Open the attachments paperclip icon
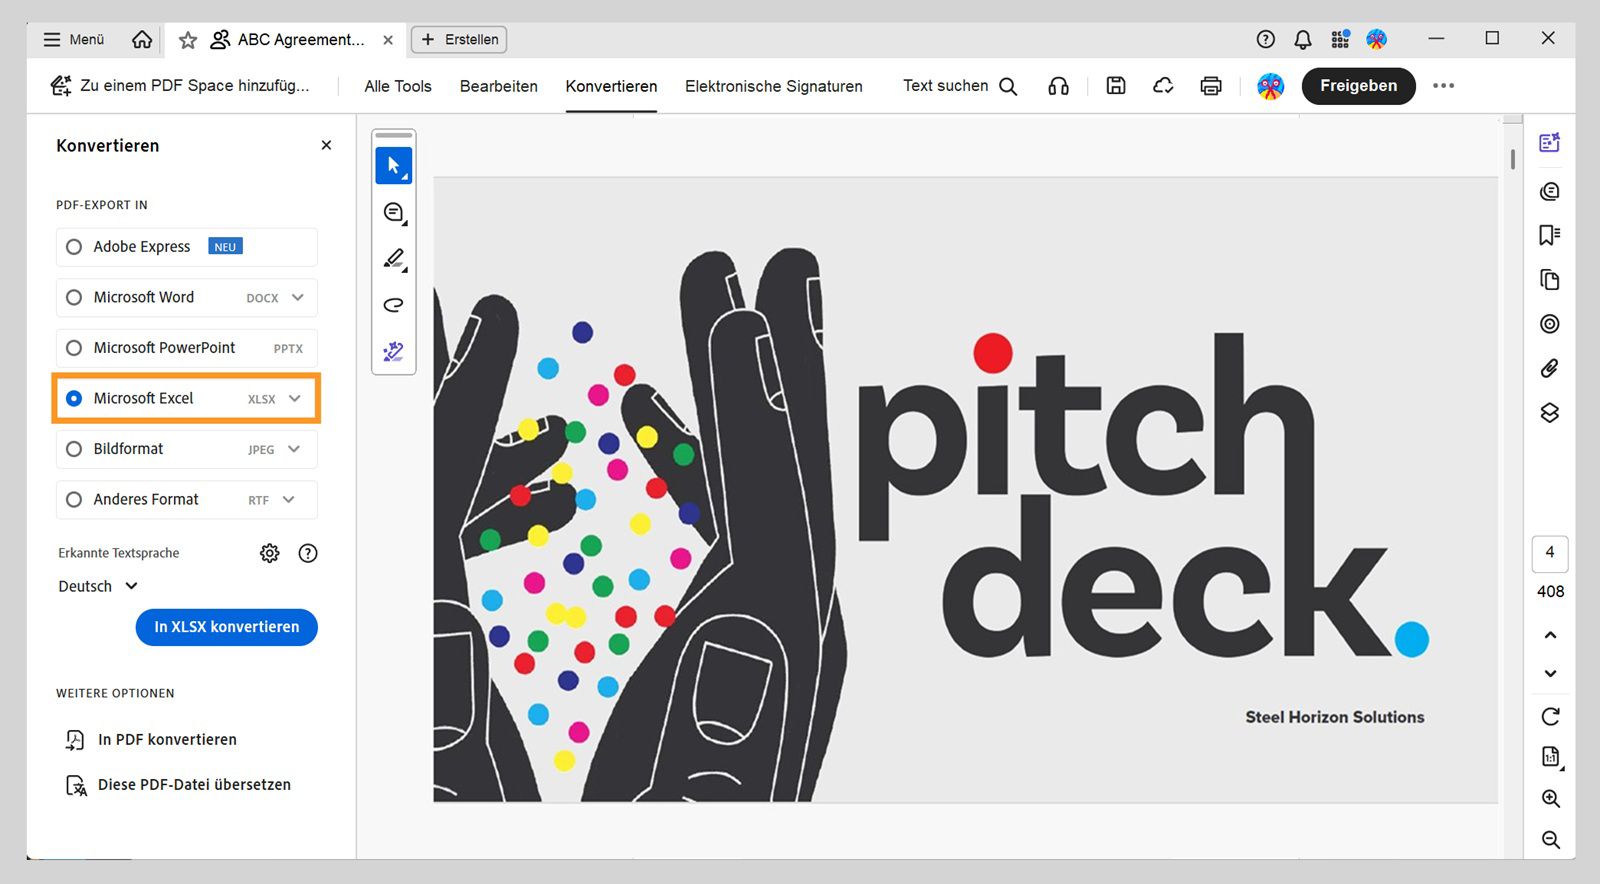This screenshot has height=884, width=1600. [1550, 368]
